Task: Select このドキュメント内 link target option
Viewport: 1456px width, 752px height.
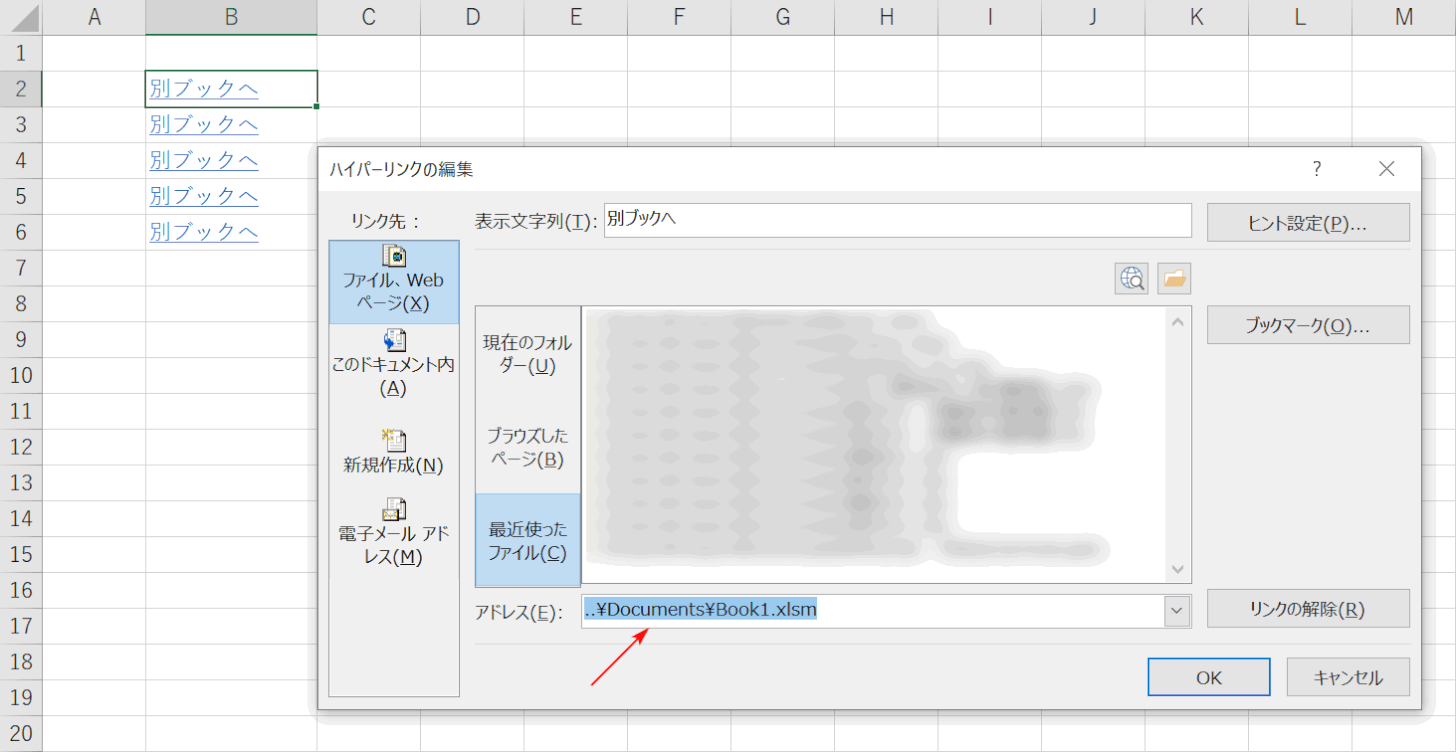Action: tap(394, 365)
